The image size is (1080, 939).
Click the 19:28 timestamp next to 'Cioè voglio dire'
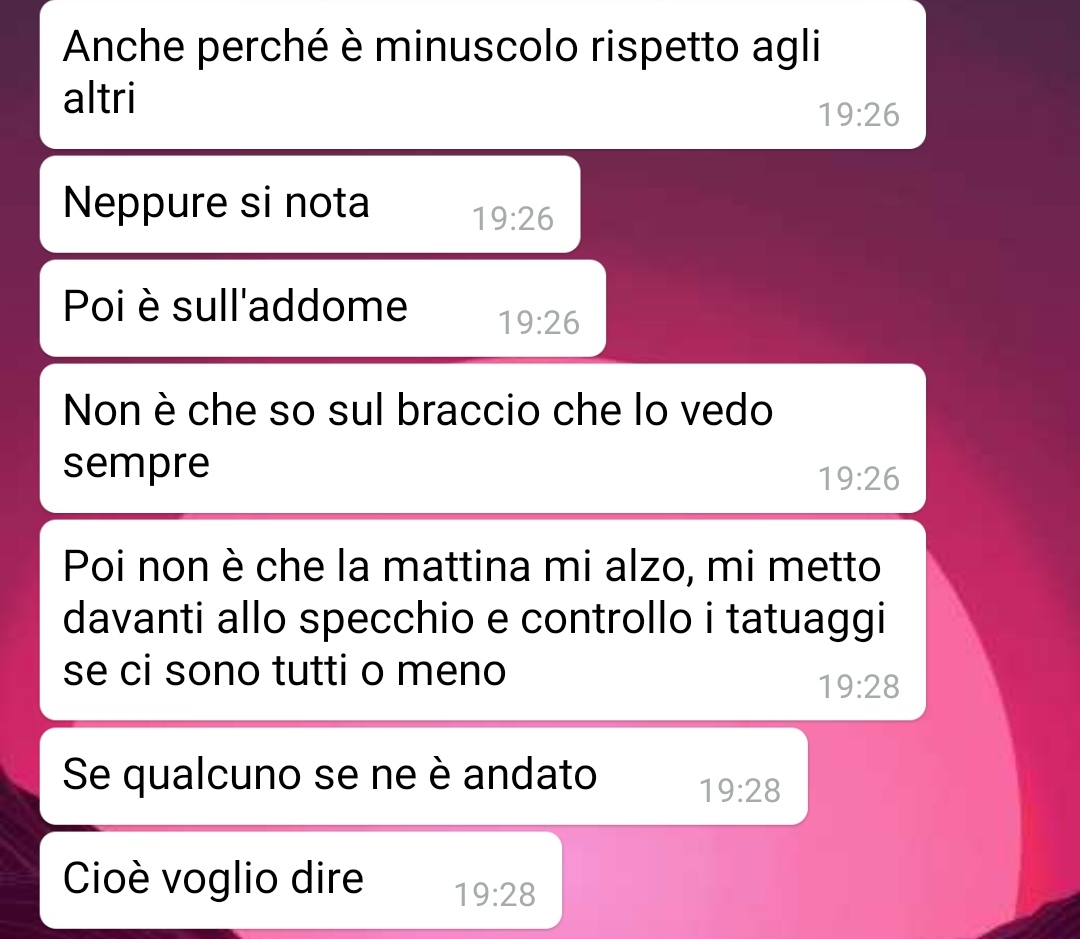click(495, 895)
